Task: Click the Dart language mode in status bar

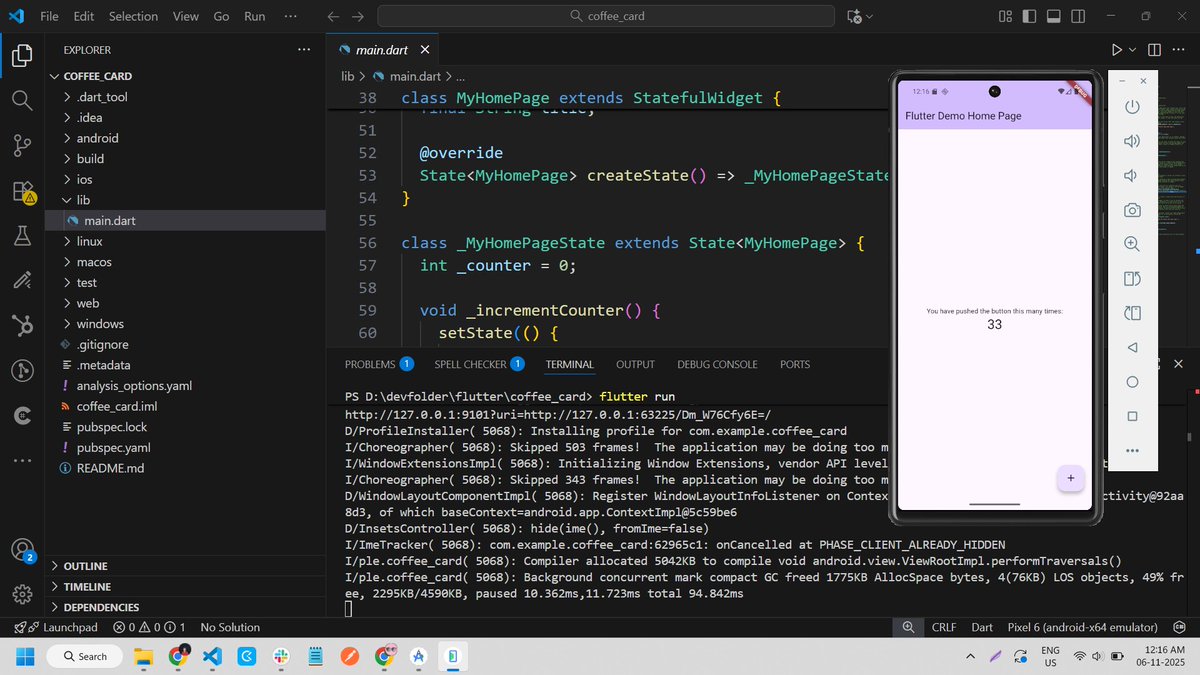Action: pyautogui.click(x=982, y=627)
